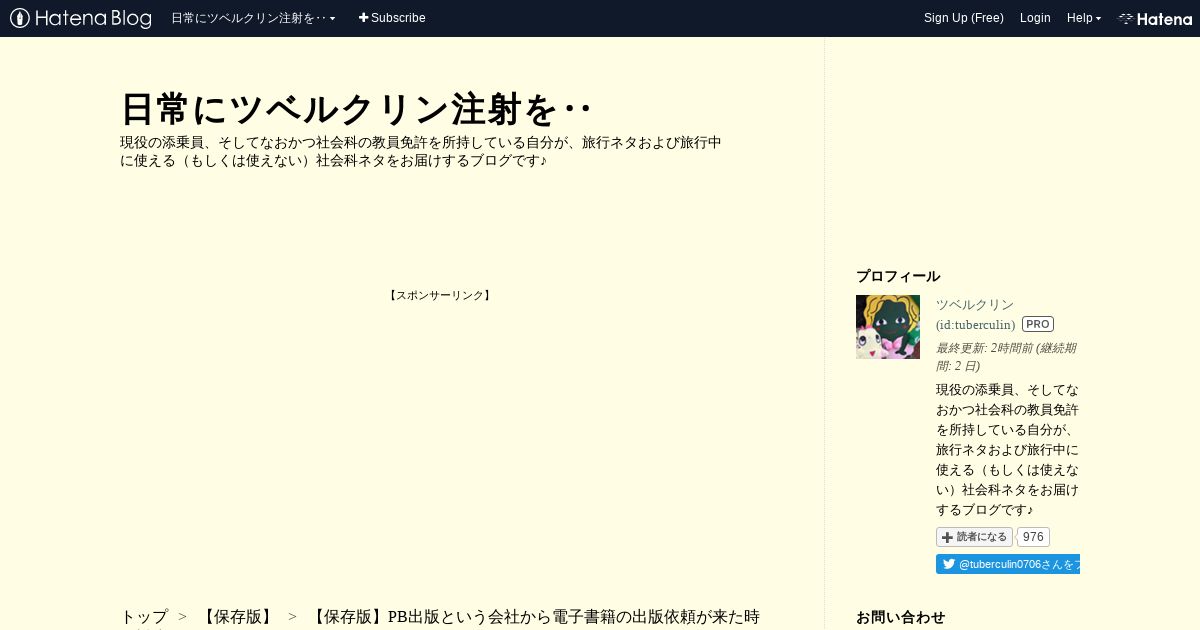
Task: Click the 読者になる button
Action: point(974,537)
